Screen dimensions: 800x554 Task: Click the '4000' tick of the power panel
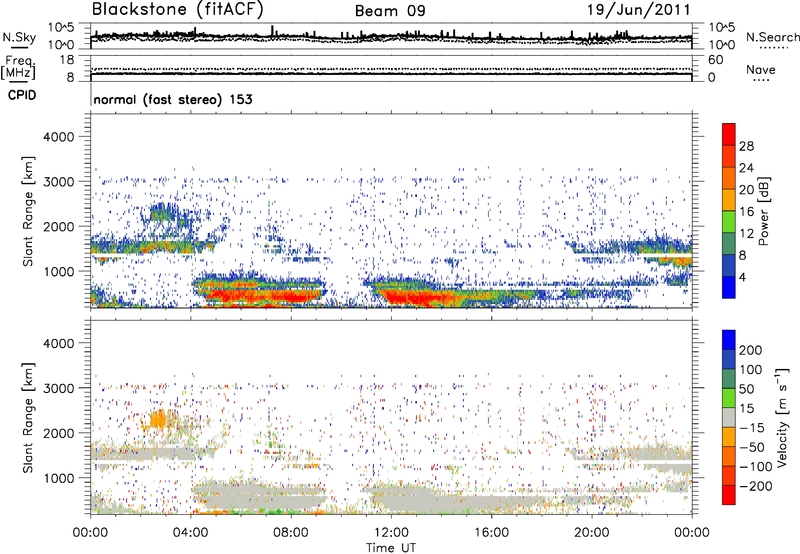tap(58, 137)
